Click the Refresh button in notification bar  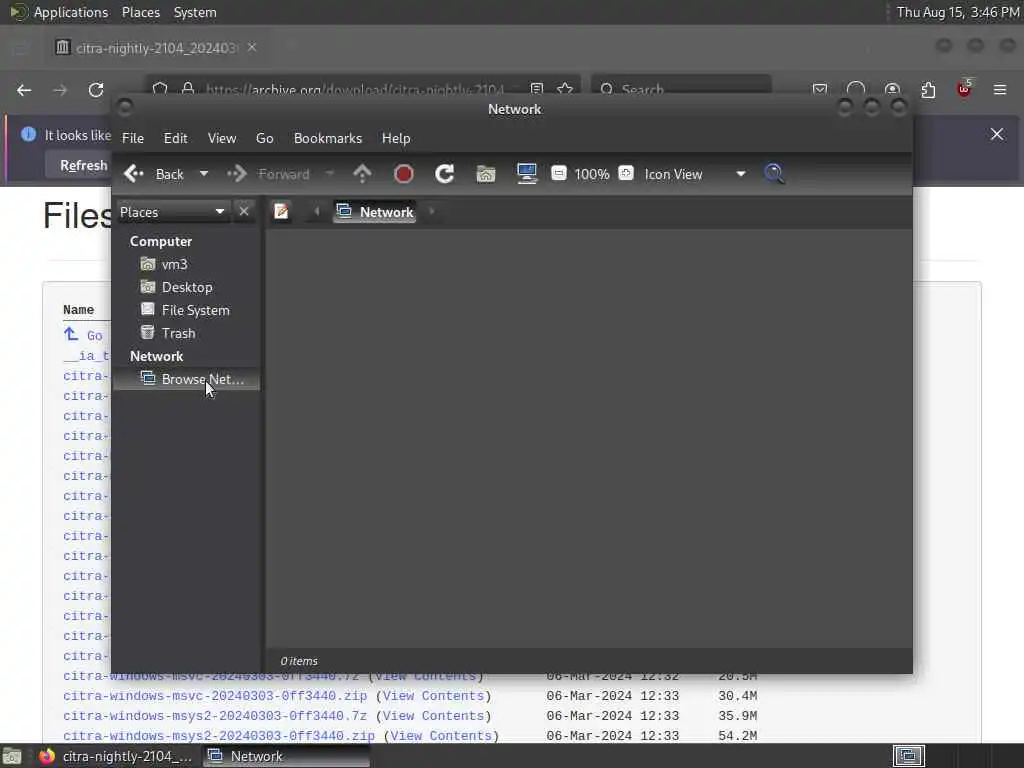click(84, 166)
